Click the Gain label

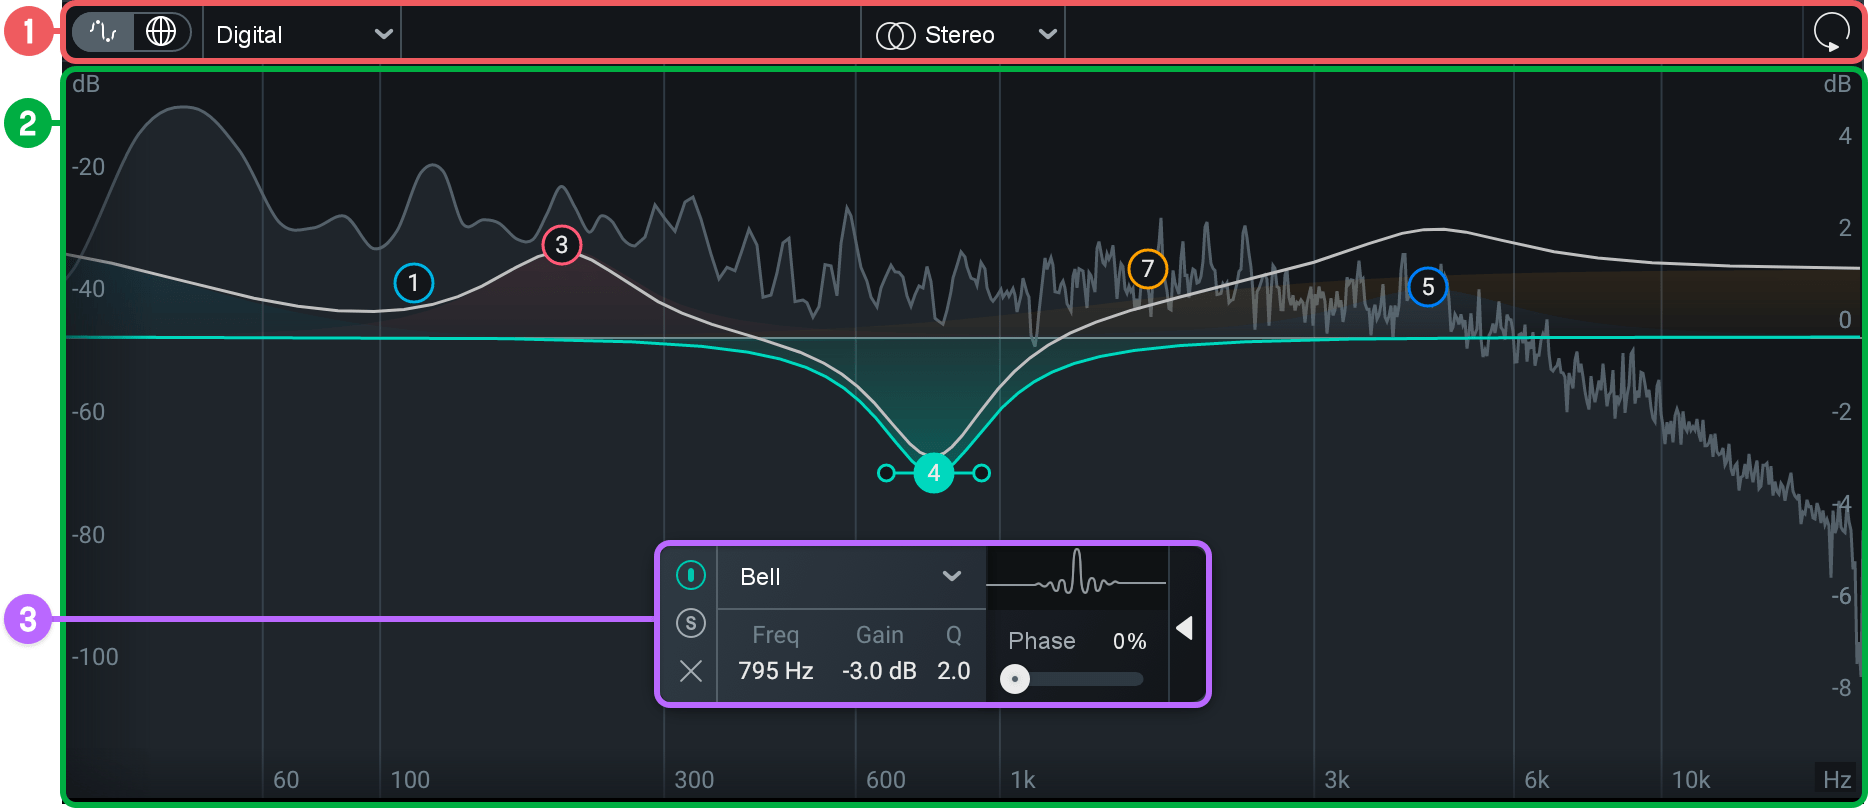tap(880, 635)
